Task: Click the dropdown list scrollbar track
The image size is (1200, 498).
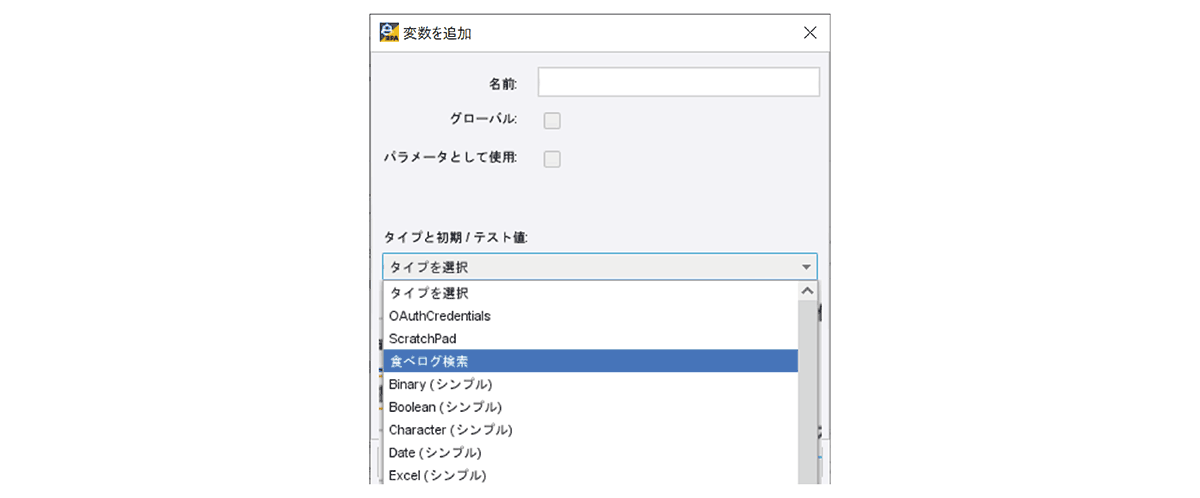Action: [x=808, y=392]
